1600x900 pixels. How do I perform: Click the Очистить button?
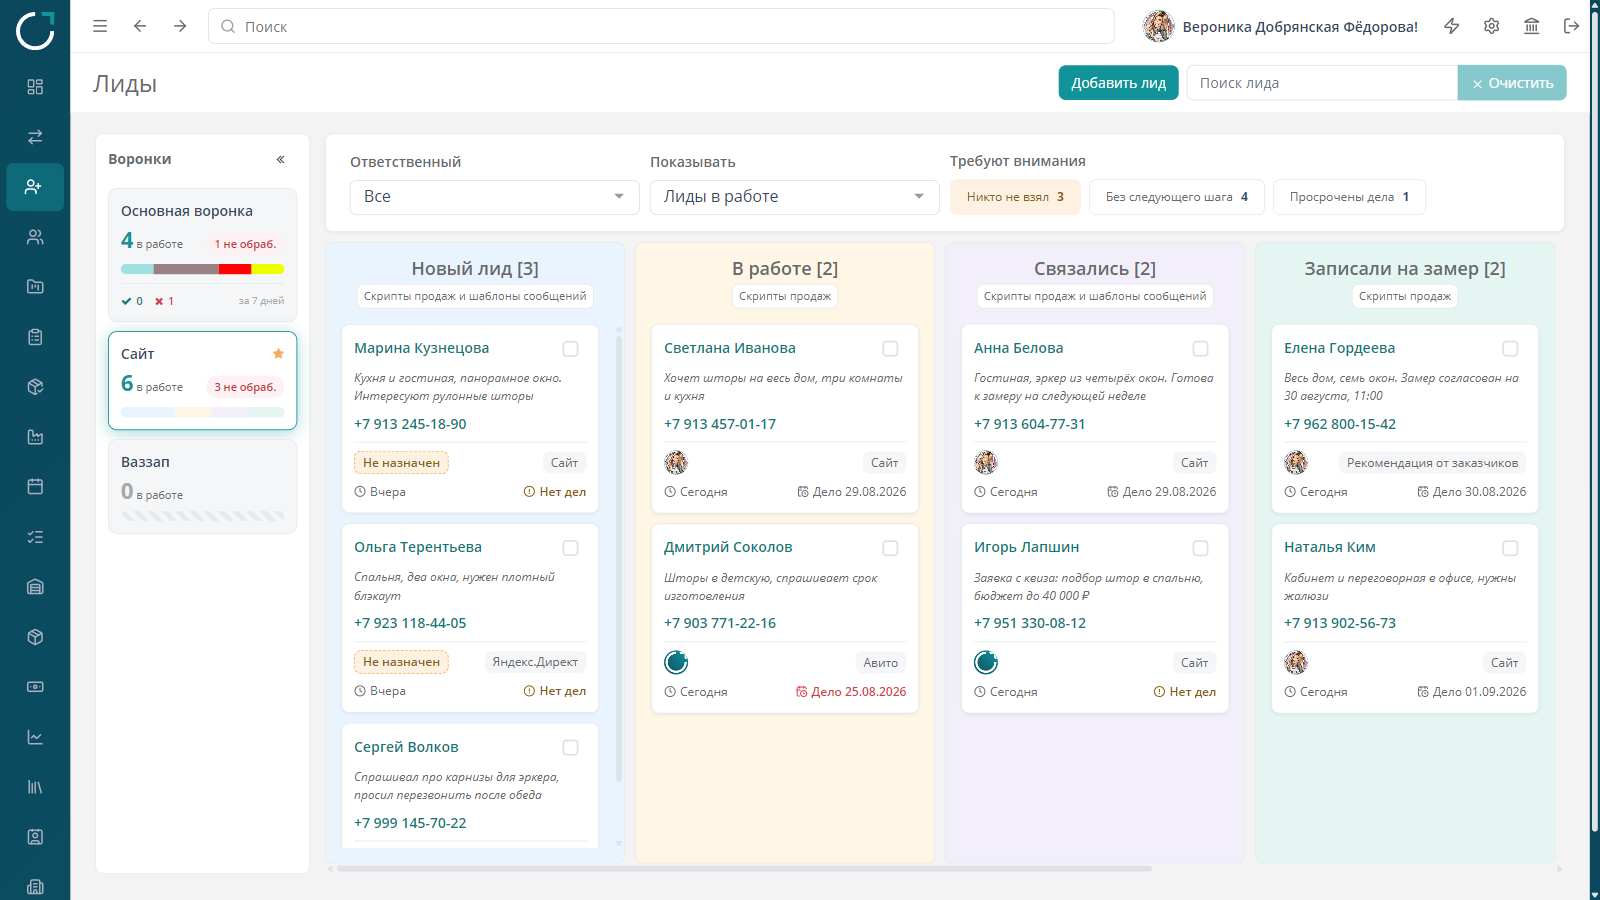point(1512,83)
